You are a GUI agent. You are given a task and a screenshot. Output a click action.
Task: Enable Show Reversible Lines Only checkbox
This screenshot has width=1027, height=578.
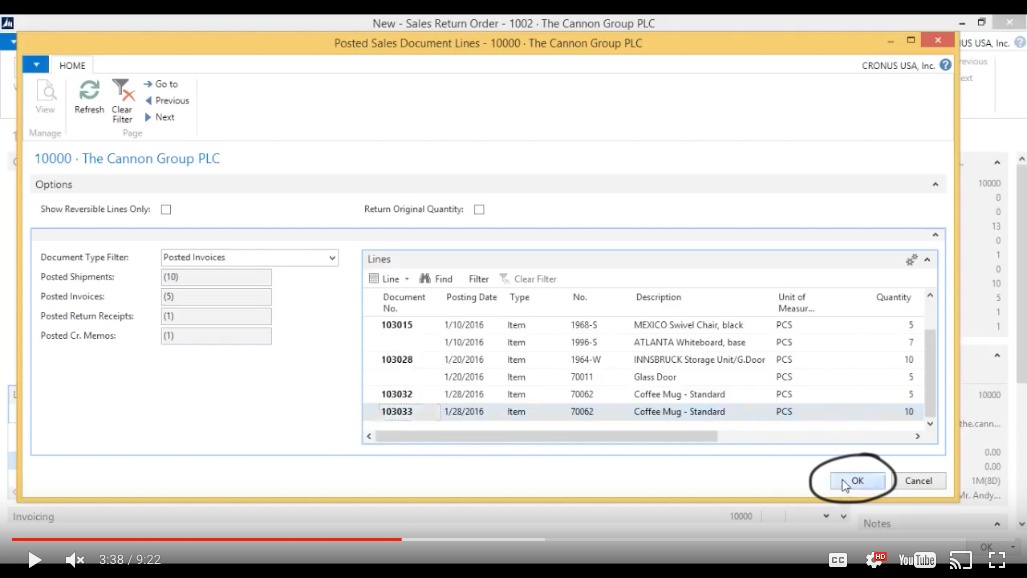(x=166, y=210)
